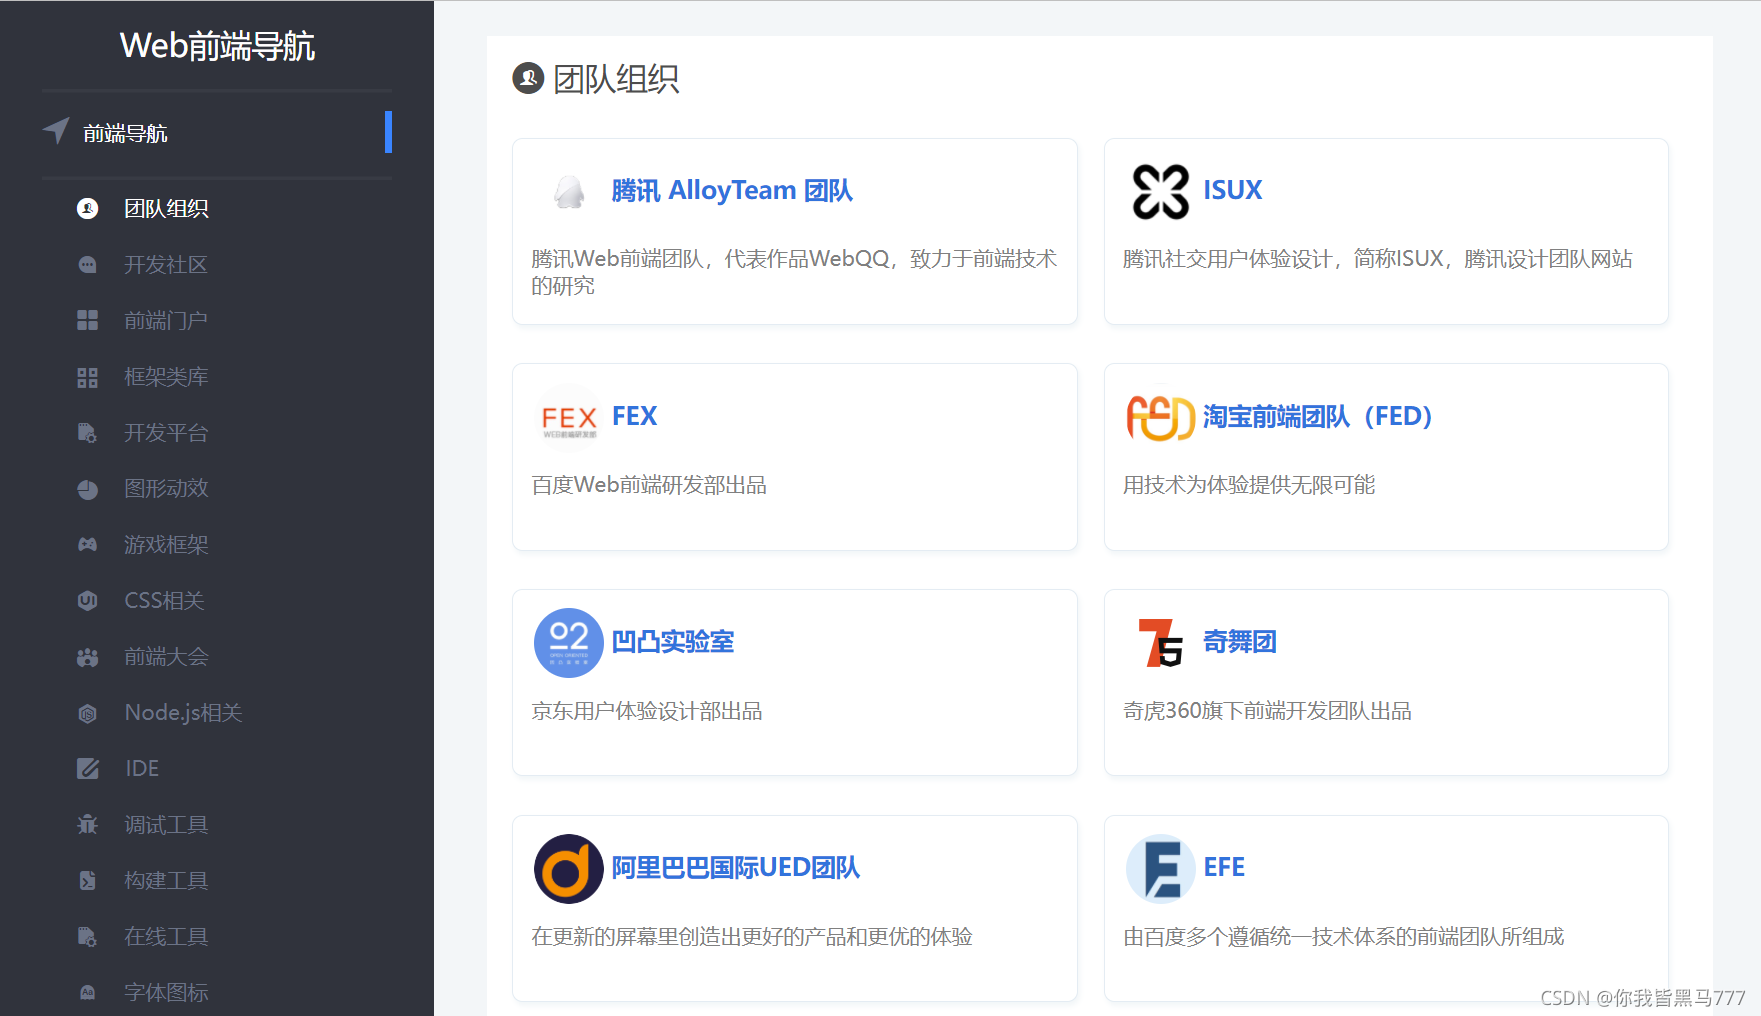This screenshot has height=1016, width=1761.
Task: Click the ISUX black logo
Action: pos(1161,191)
